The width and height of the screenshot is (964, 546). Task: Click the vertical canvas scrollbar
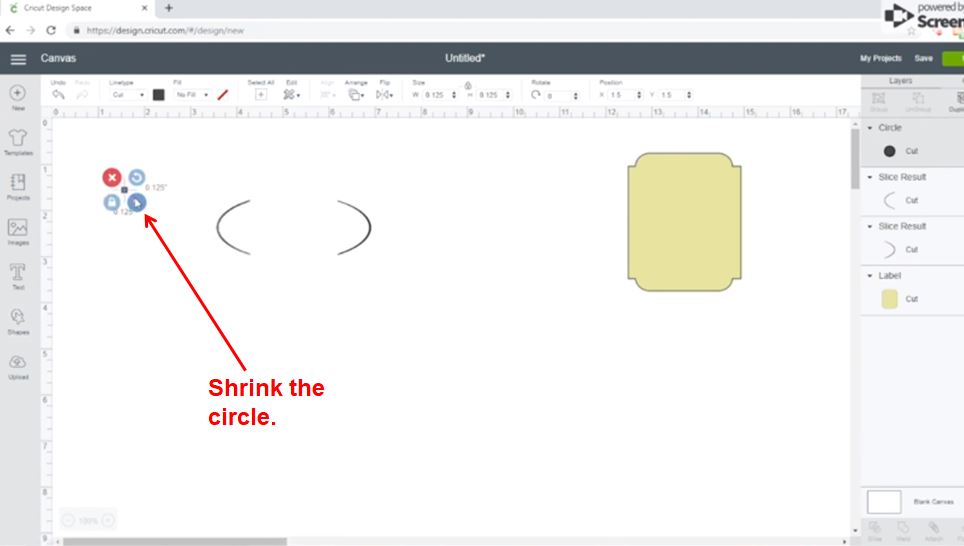(x=855, y=159)
